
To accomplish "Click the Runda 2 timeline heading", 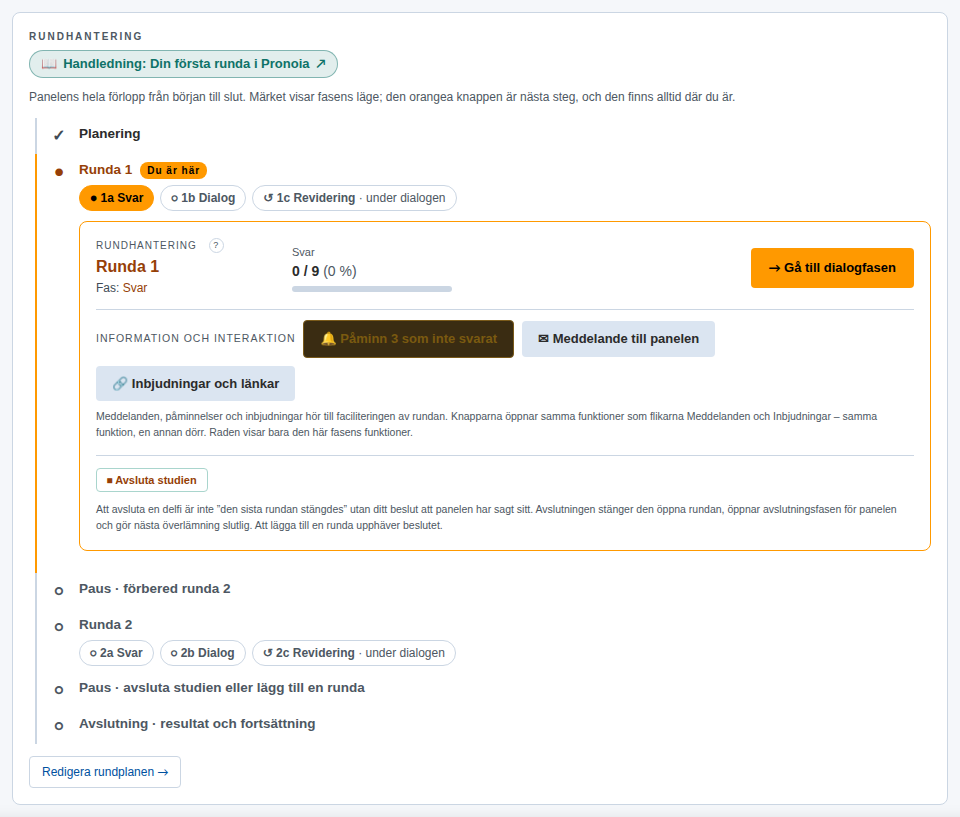I will point(105,625).
